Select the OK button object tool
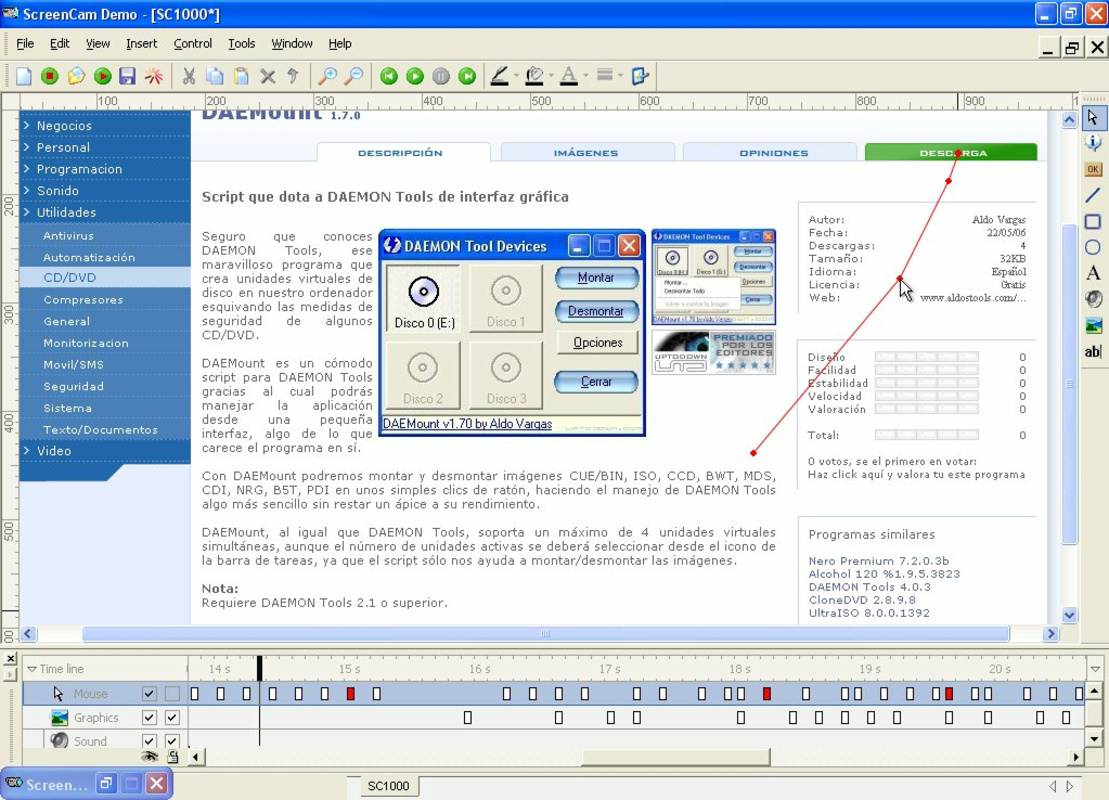This screenshot has height=800, width=1109. coord(1093,169)
